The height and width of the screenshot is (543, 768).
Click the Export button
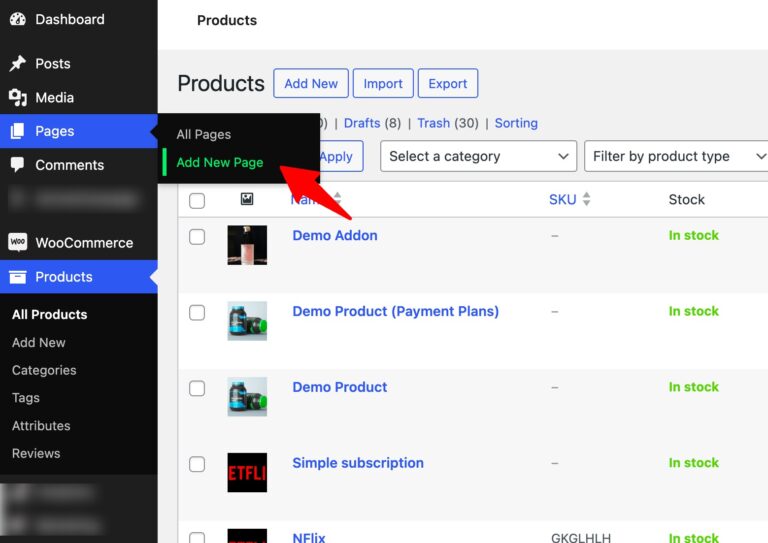[447, 83]
